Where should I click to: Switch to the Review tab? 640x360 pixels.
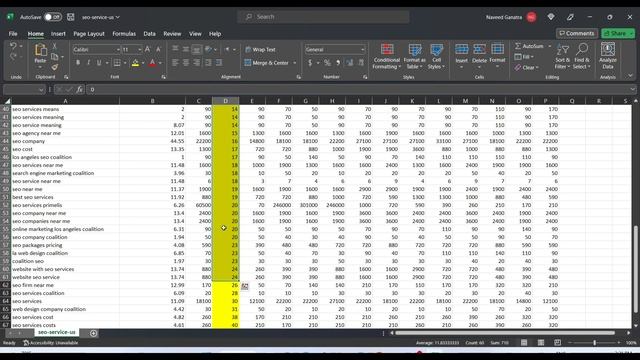coord(172,34)
